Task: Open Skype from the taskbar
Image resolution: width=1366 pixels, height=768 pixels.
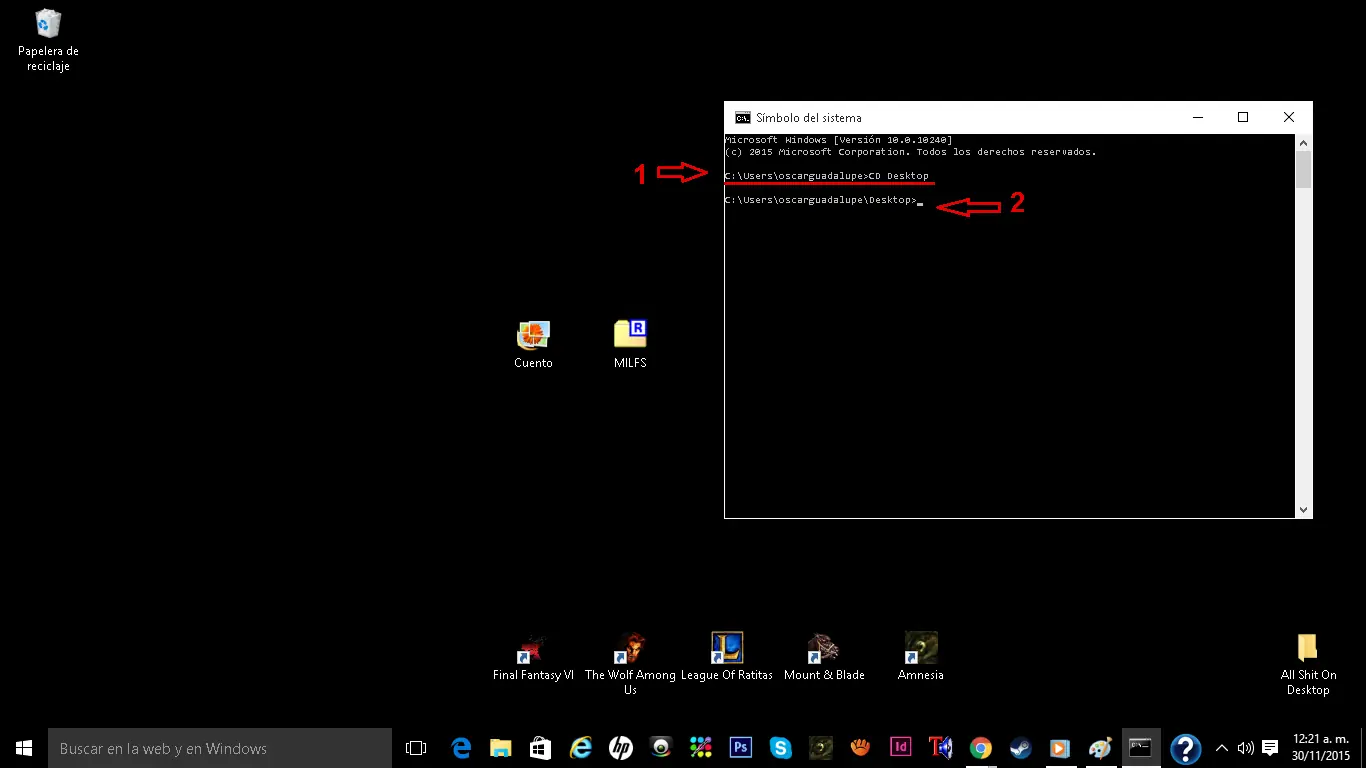Action: tap(781, 748)
